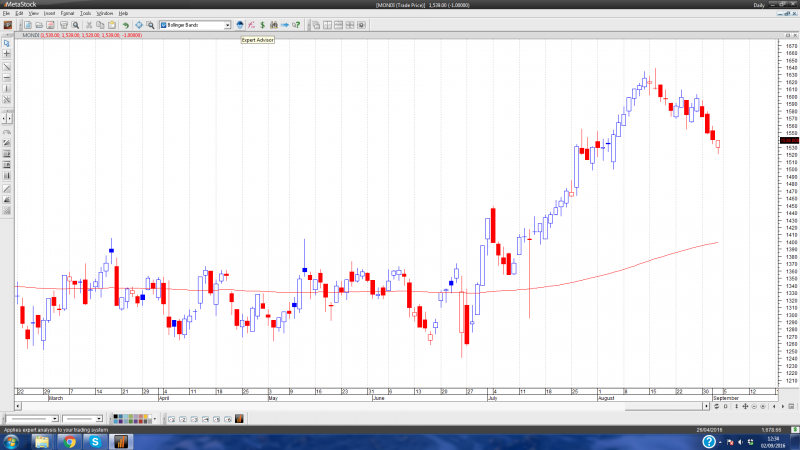Expand the line weight dropdown at bottom
The image size is (800, 450).
pyautogui.click(x=100, y=418)
